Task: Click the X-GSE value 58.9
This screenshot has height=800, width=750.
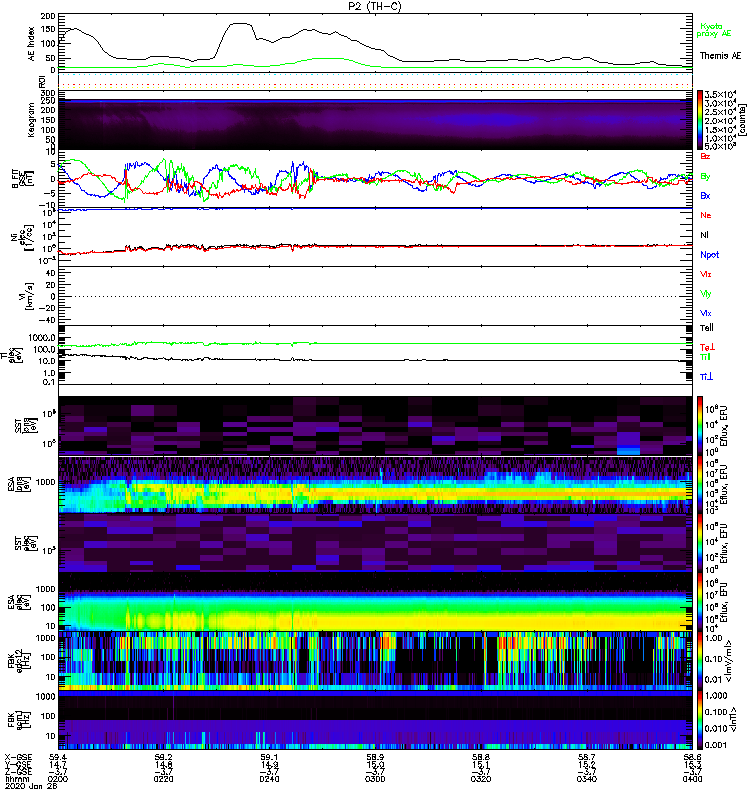Action: point(375,758)
